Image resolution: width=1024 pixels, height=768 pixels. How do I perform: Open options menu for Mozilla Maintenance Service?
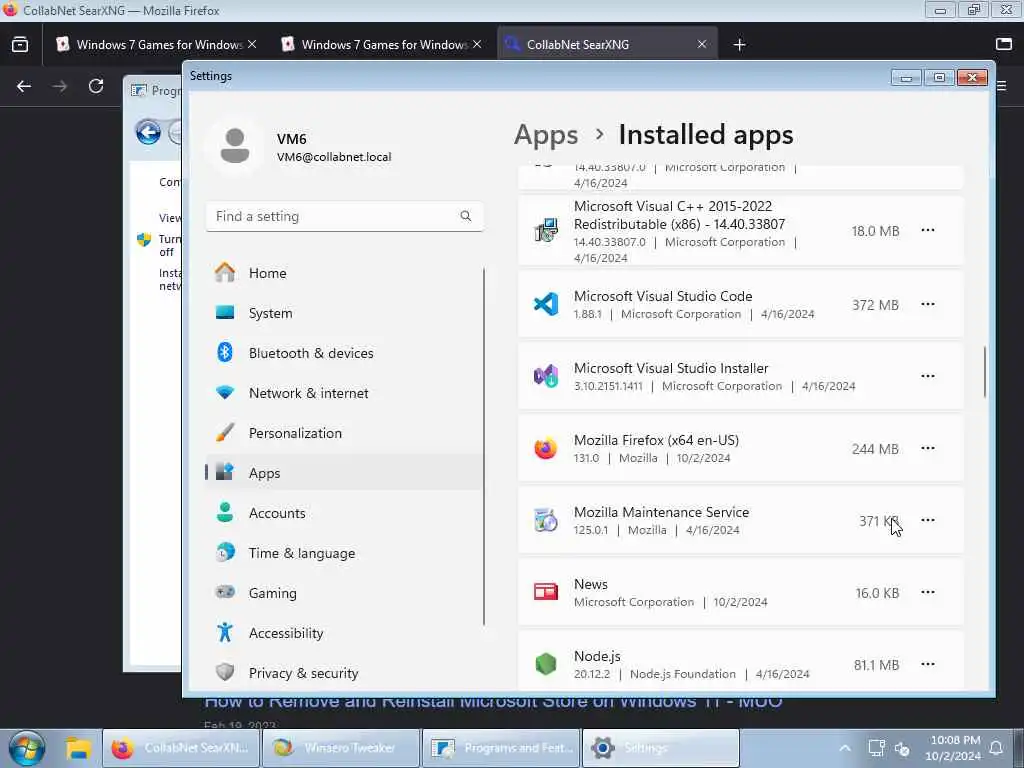click(x=927, y=520)
